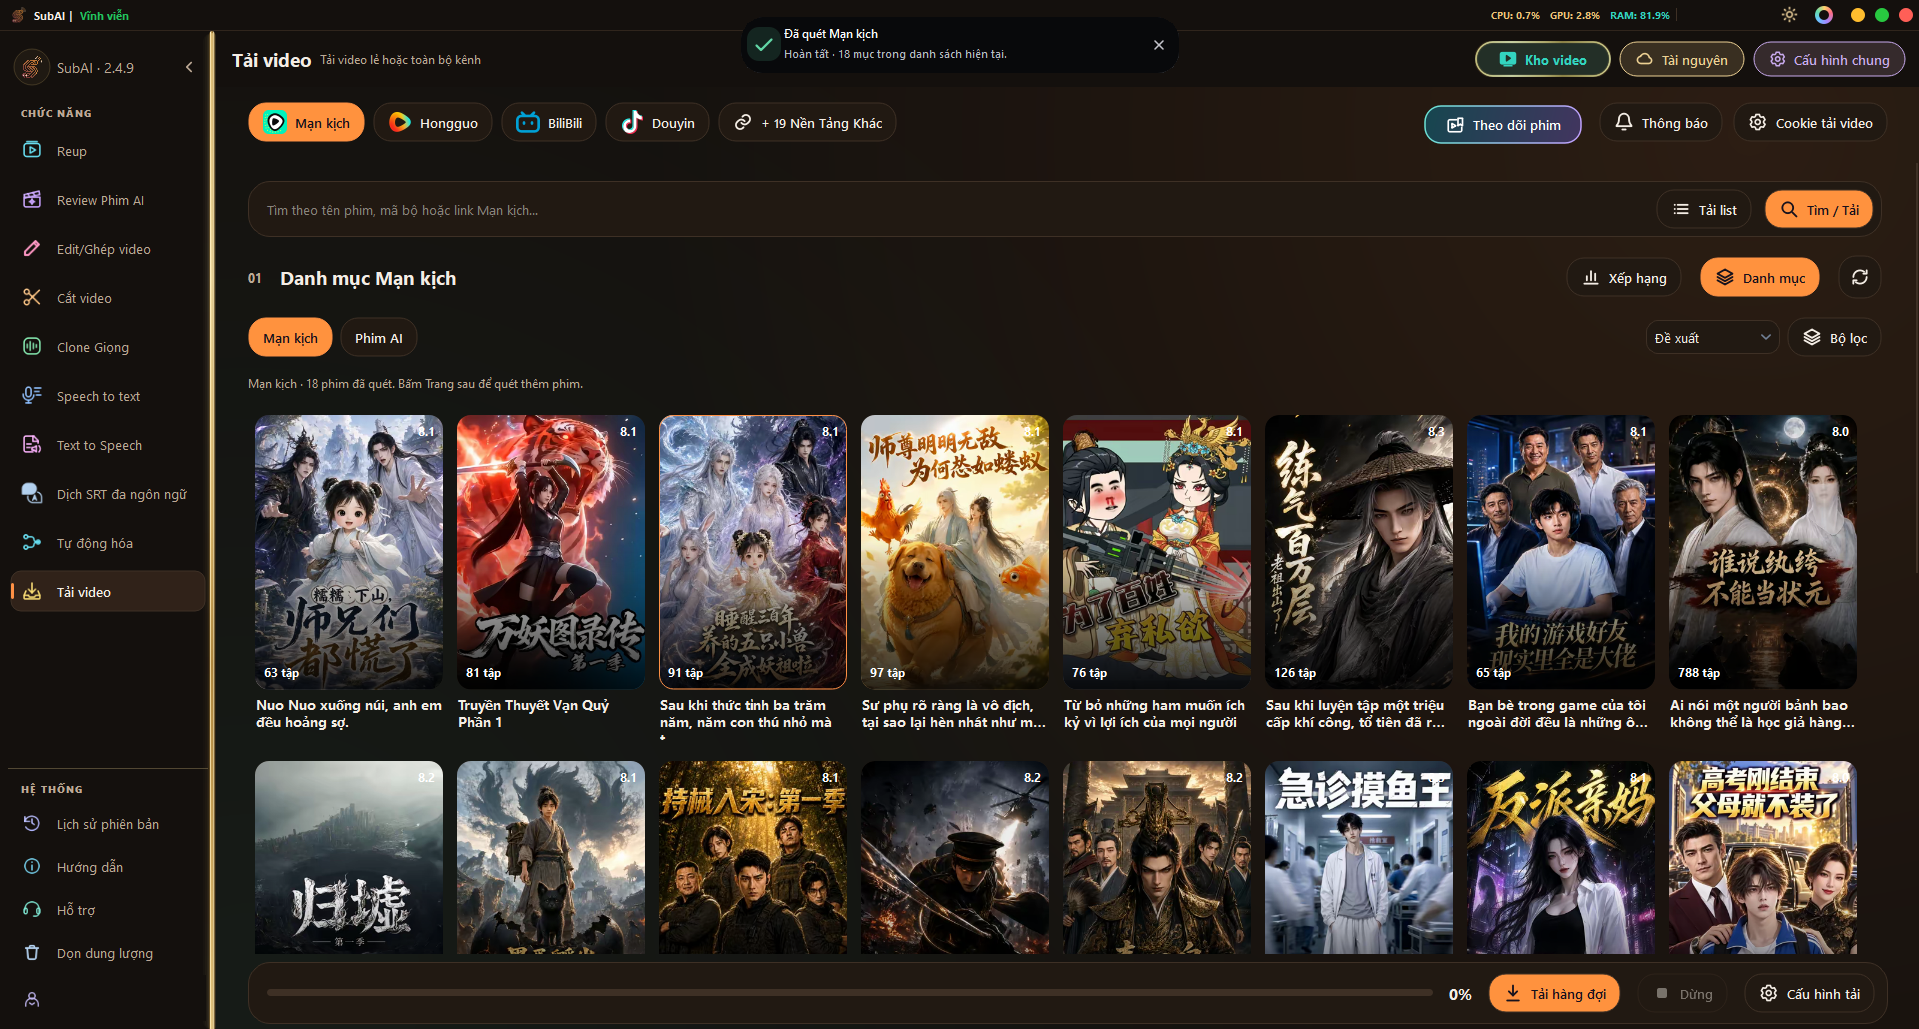The height and width of the screenshot is (1029, 1919).
Task: Click the refresh catalog icon button
Action: pos(1860,277)
